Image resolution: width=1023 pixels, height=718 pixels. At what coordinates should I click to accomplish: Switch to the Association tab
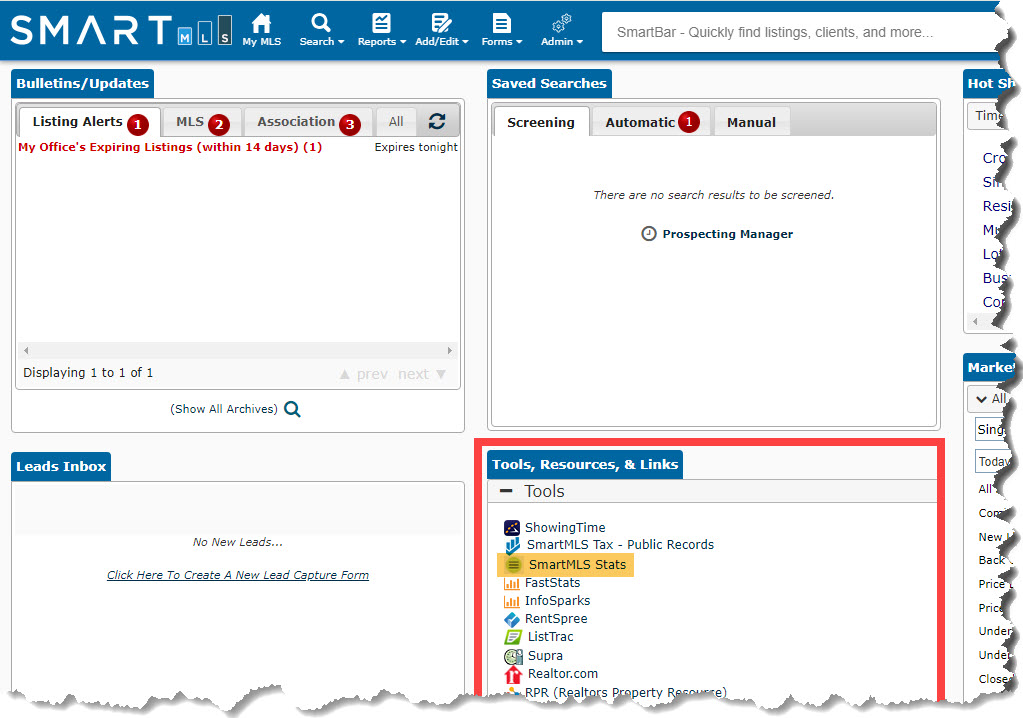[x=296, y=122]
